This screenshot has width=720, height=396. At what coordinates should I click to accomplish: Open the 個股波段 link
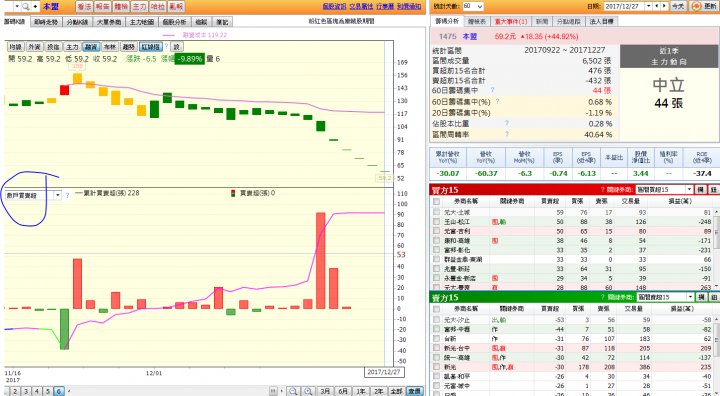click(x=334, y=6)
